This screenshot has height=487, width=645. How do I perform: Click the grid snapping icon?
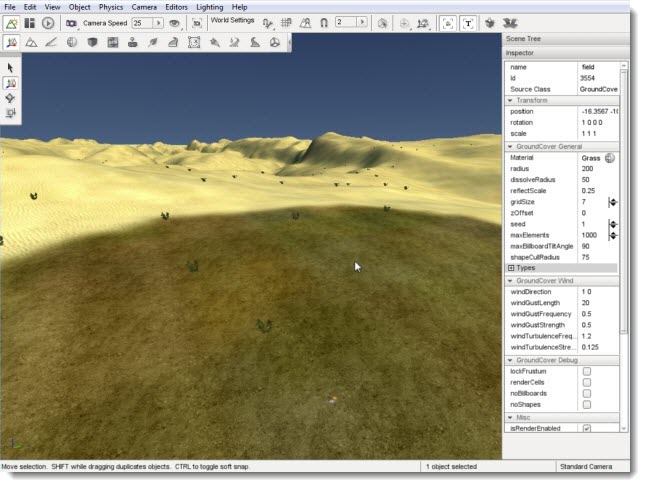(x=288, y=22)
